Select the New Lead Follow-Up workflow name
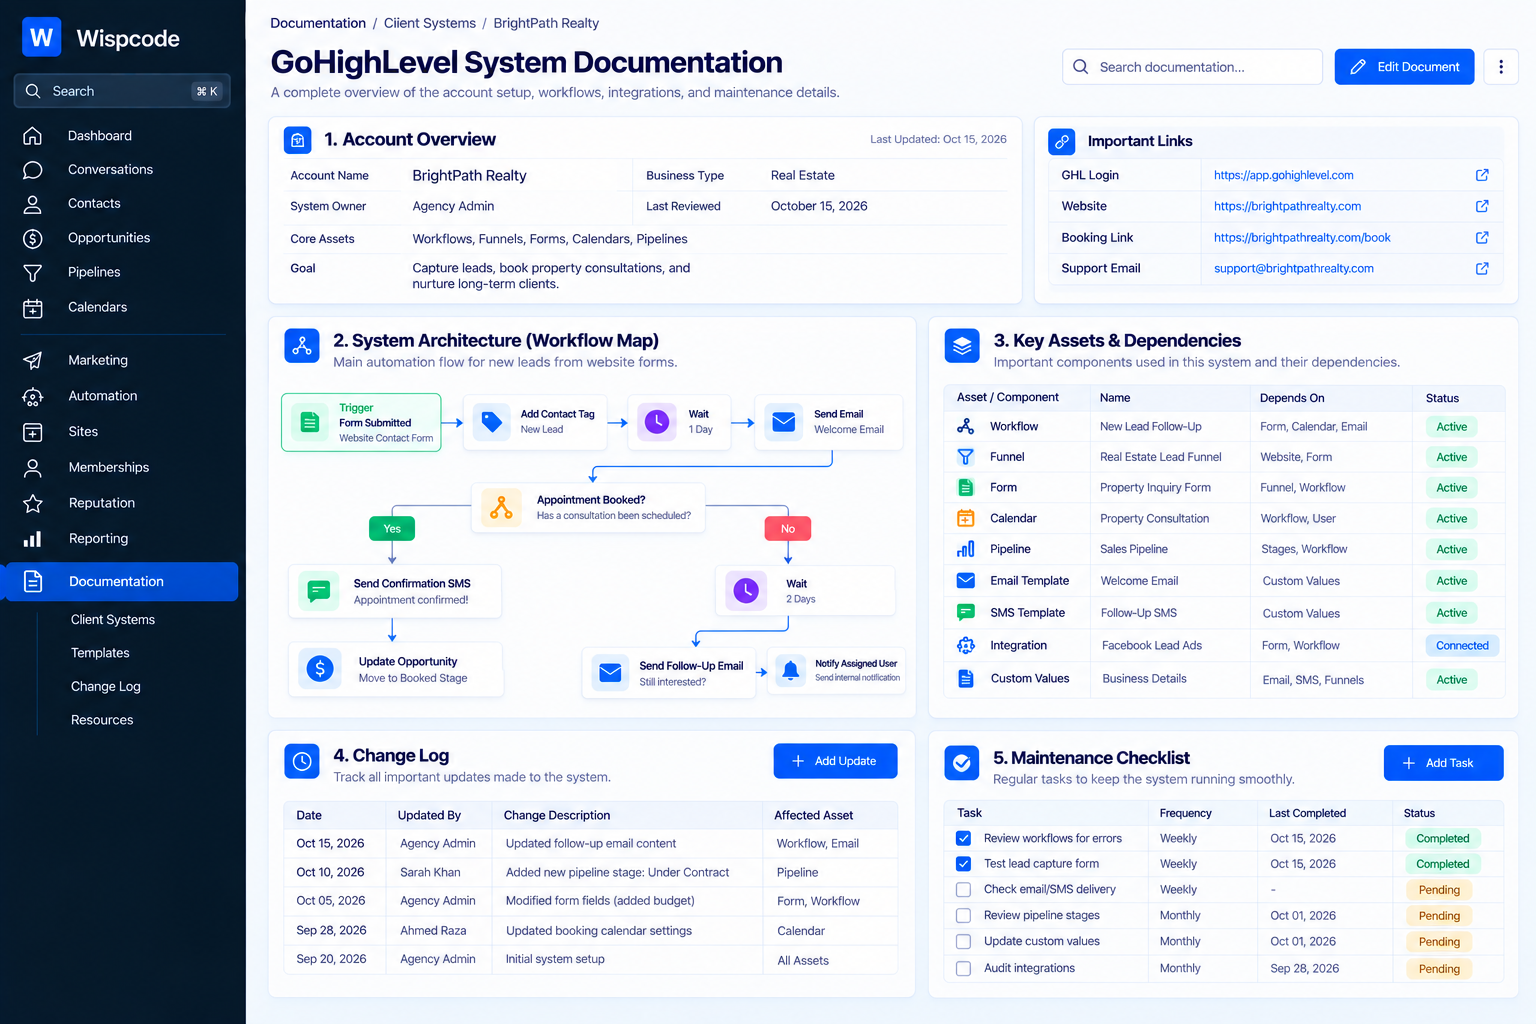 1151,427
